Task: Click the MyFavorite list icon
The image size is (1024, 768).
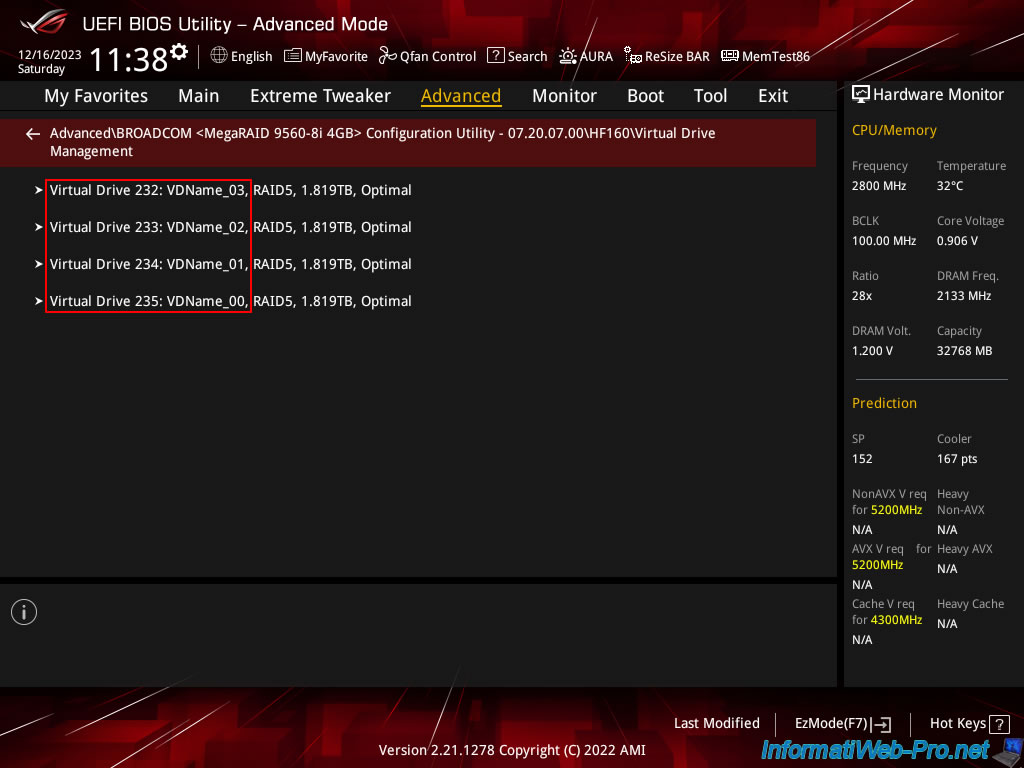Action: 293,56
